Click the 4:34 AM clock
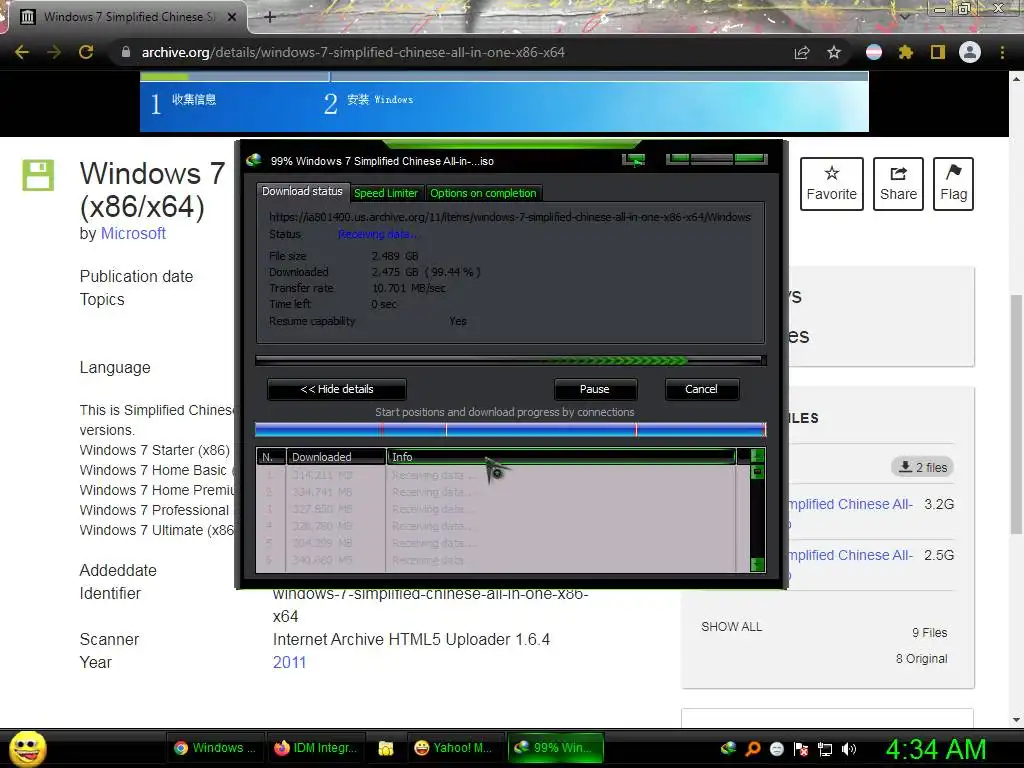 click(935, 749)
